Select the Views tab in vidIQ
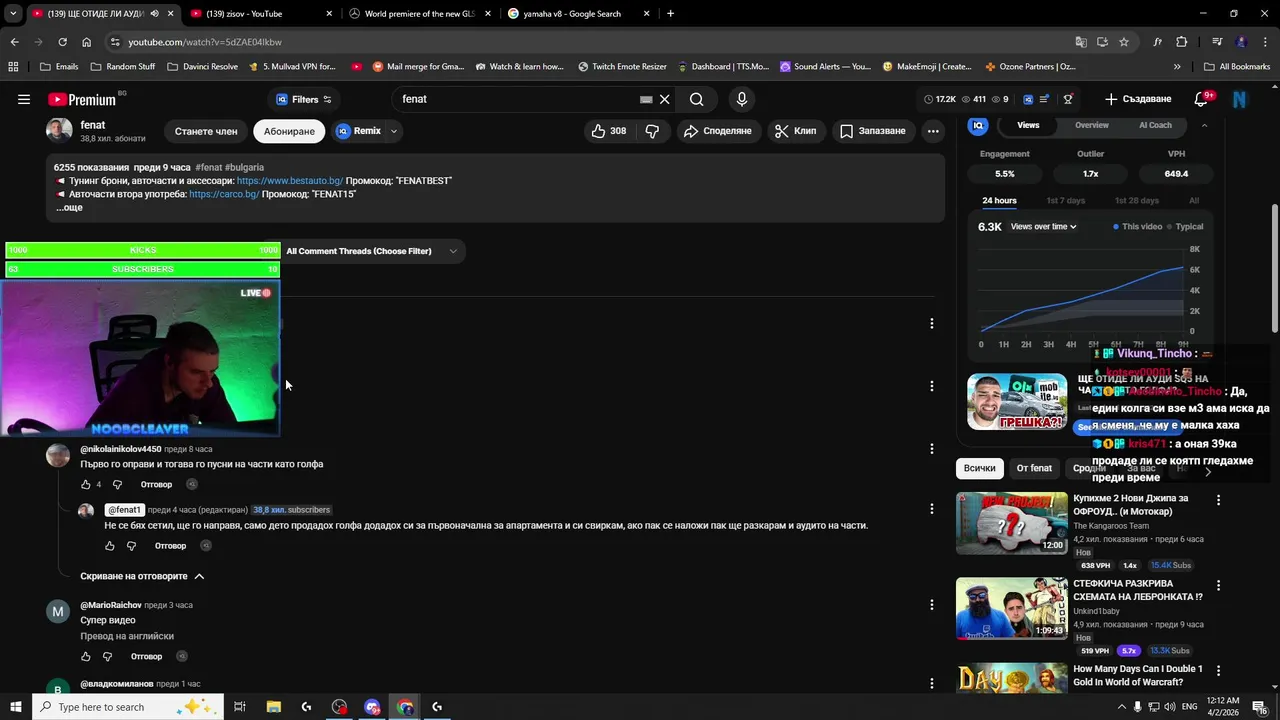Screen dimensions: 1280x720 point(1028,125)
